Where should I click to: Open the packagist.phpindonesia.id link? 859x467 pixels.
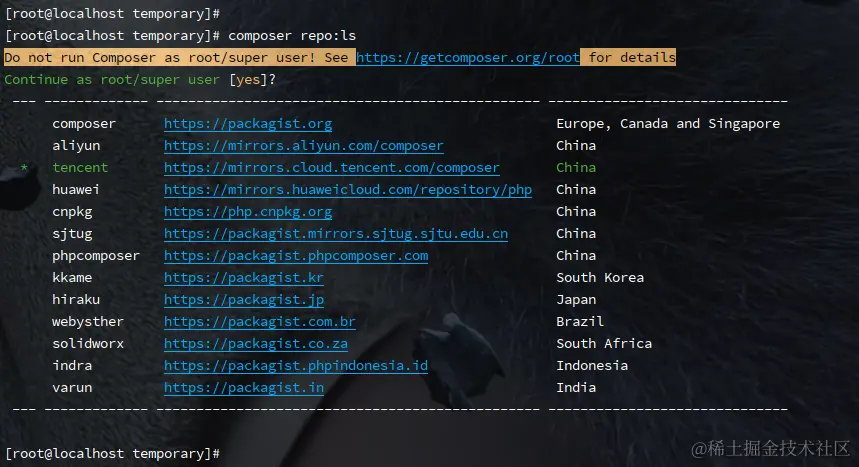pyautogui.click(x=296, y=365)
